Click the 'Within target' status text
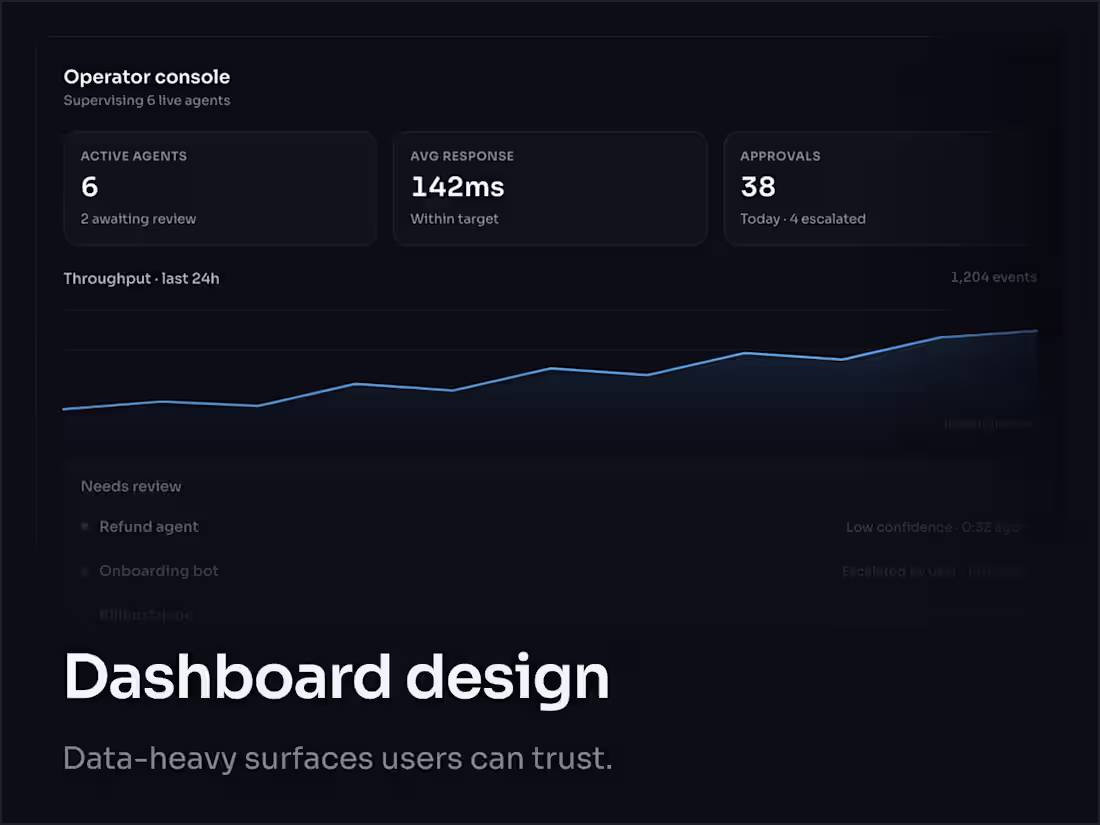Viewport: 1100px width, 825px height. click(x=454, y=219)
